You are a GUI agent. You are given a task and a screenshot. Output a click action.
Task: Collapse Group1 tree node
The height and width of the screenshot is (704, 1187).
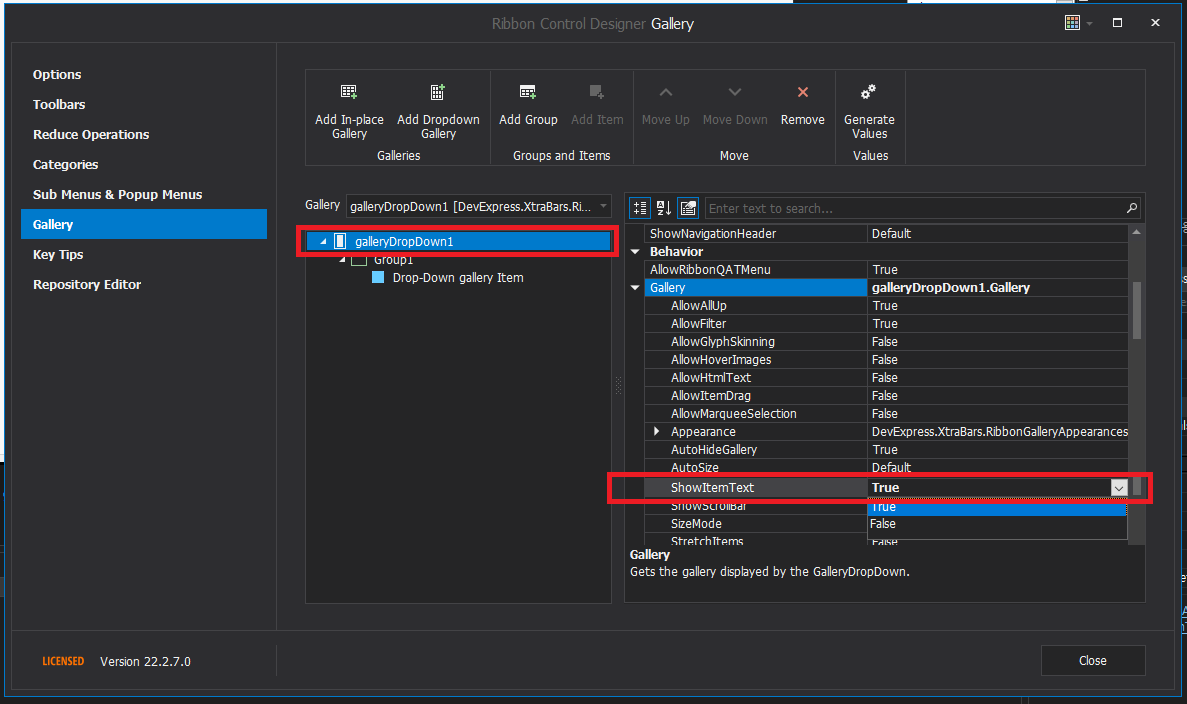(342, 260)
